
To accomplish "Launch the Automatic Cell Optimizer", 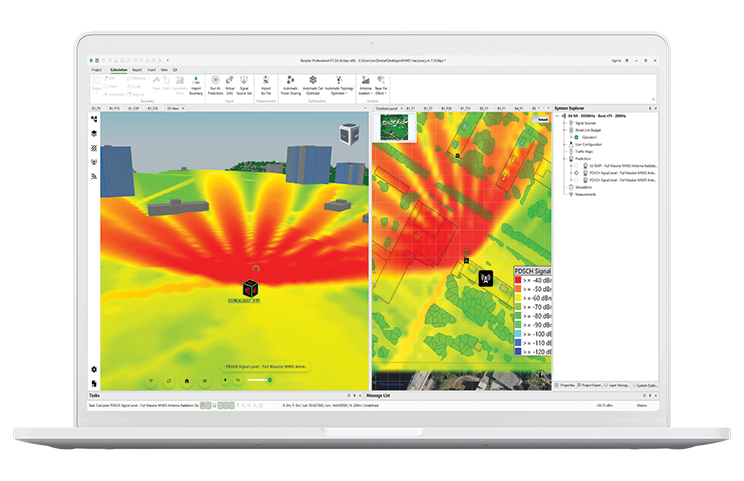I will [x=313, y=85].
